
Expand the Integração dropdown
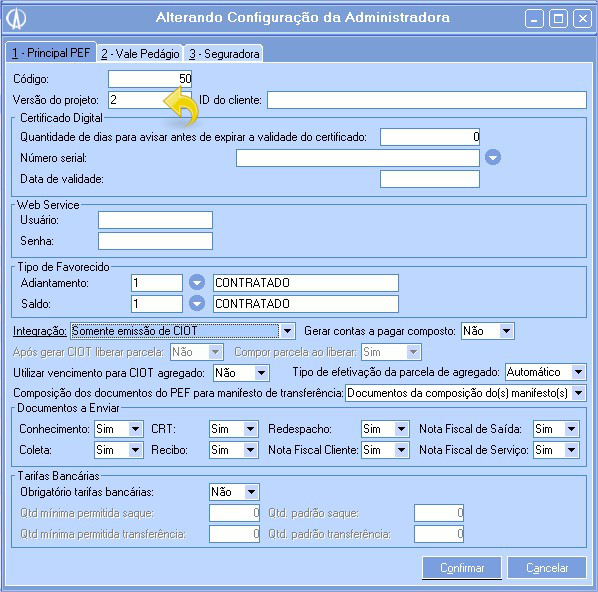(x=288, y=331)
